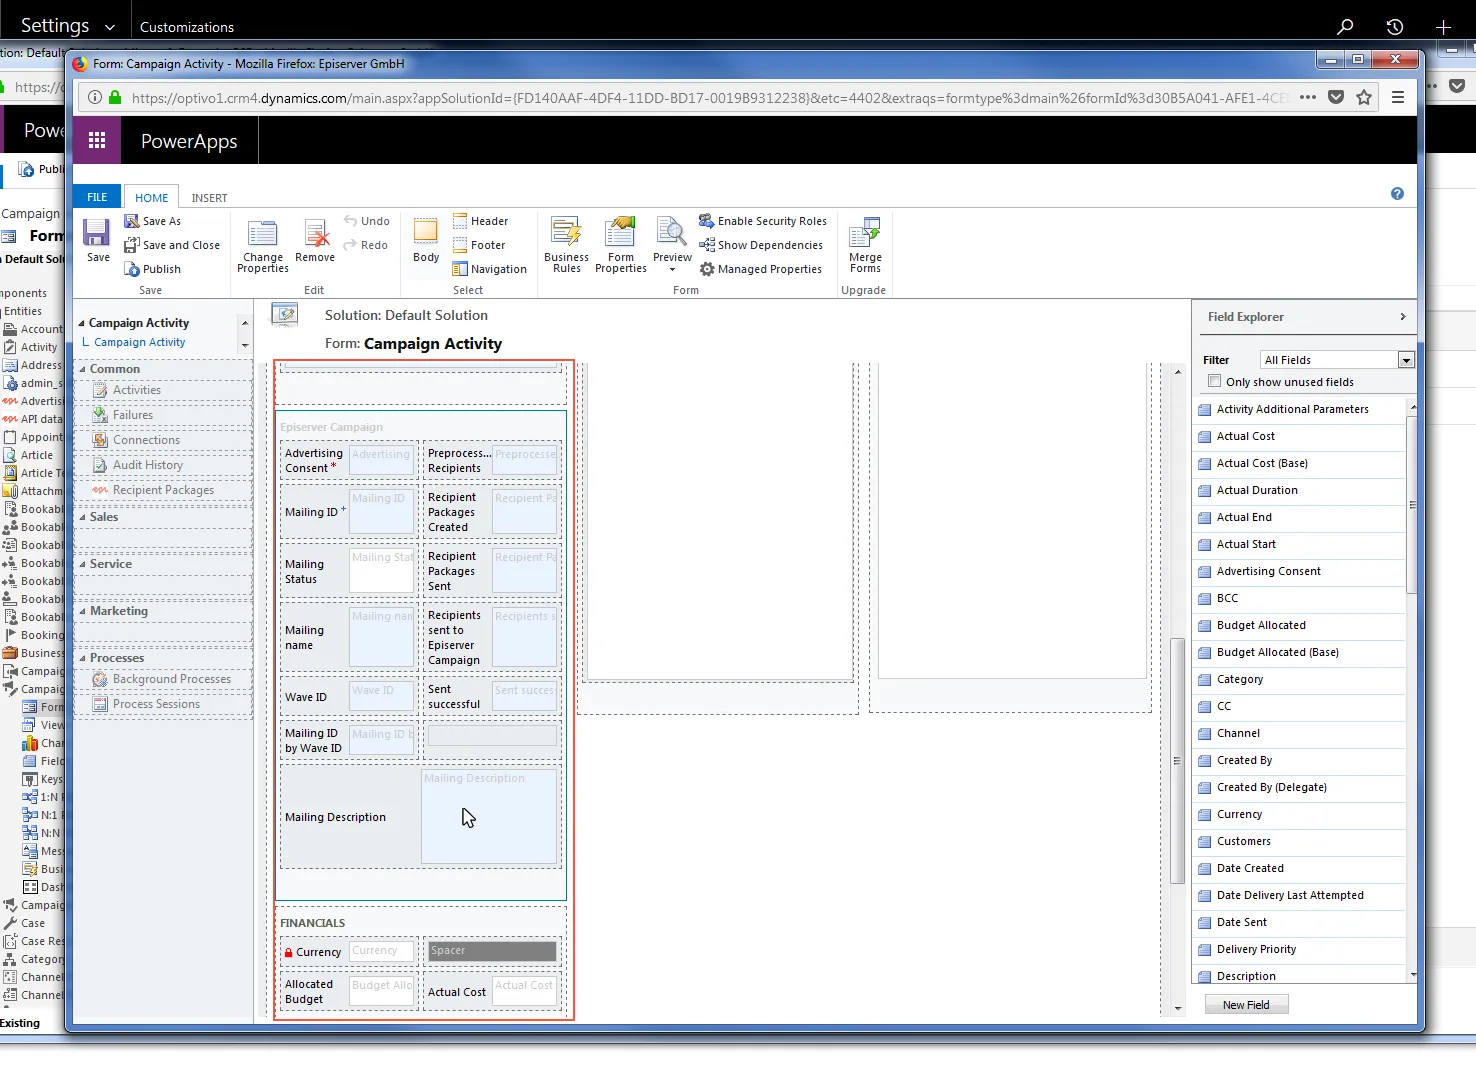1476x1083 pixels.
Task: Collapse the Campaign Activity tree header
Action: (82, 323)
